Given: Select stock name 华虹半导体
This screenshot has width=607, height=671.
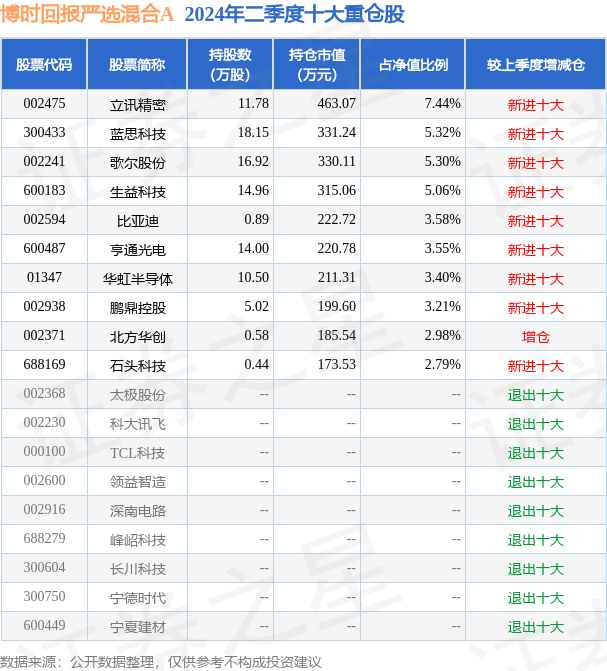Looking at the screenshot, I should click(137, 279).
